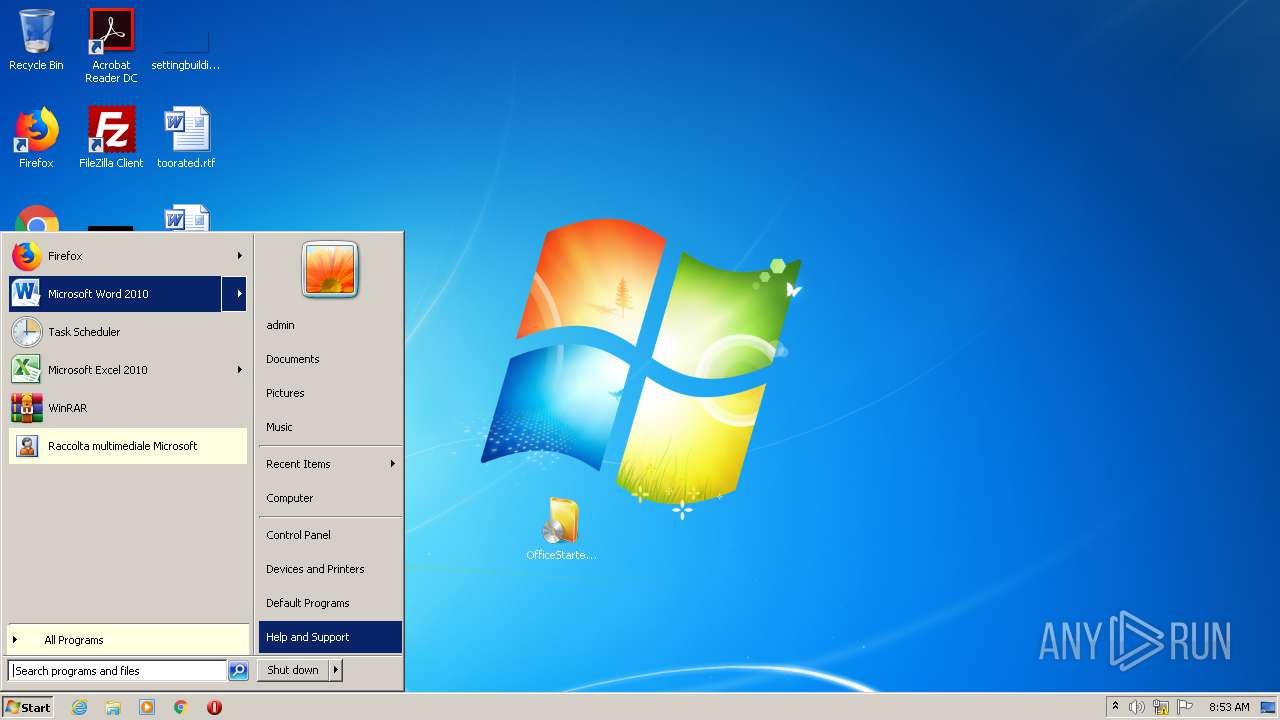Open Chrome from taskbar

181,707
